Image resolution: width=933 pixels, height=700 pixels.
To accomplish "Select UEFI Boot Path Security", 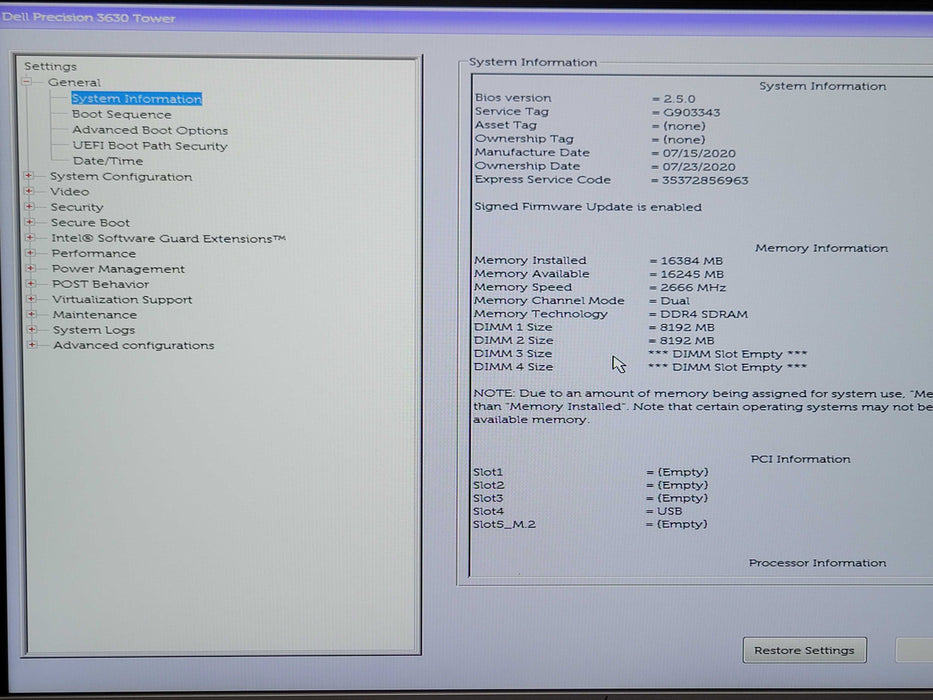I will 149,146.
